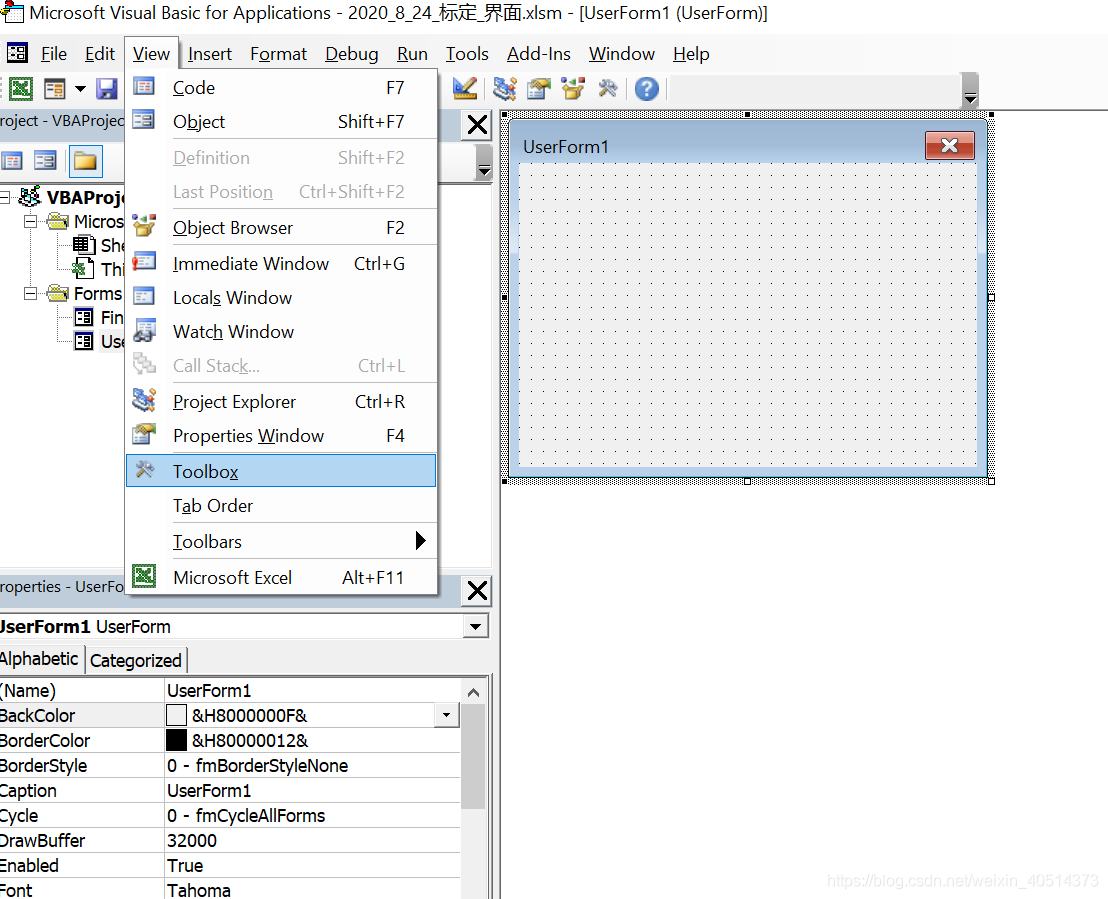Click Object Browser icon in toolbar
The height and width of the screenshot is (899, 1108).
573,89
